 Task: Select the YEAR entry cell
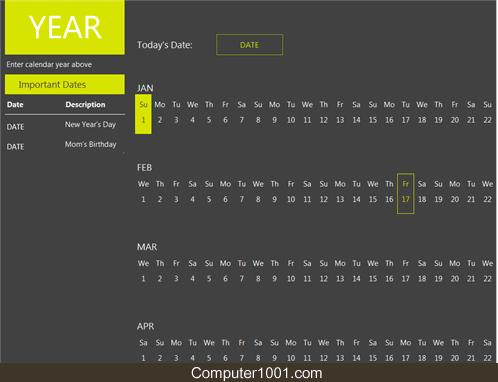pos(65,27)
